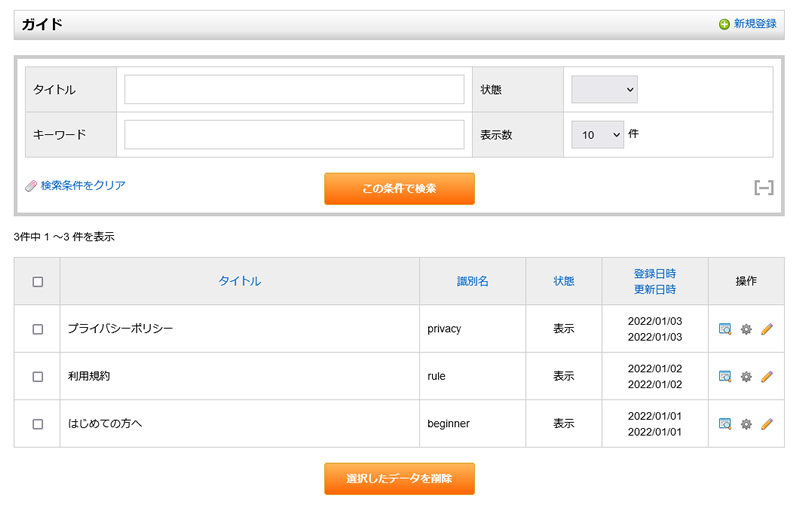Edit はじめての方へ with the pencil icon
The image size is (800, 510).
pyautogui.click(x=767, y=424)
